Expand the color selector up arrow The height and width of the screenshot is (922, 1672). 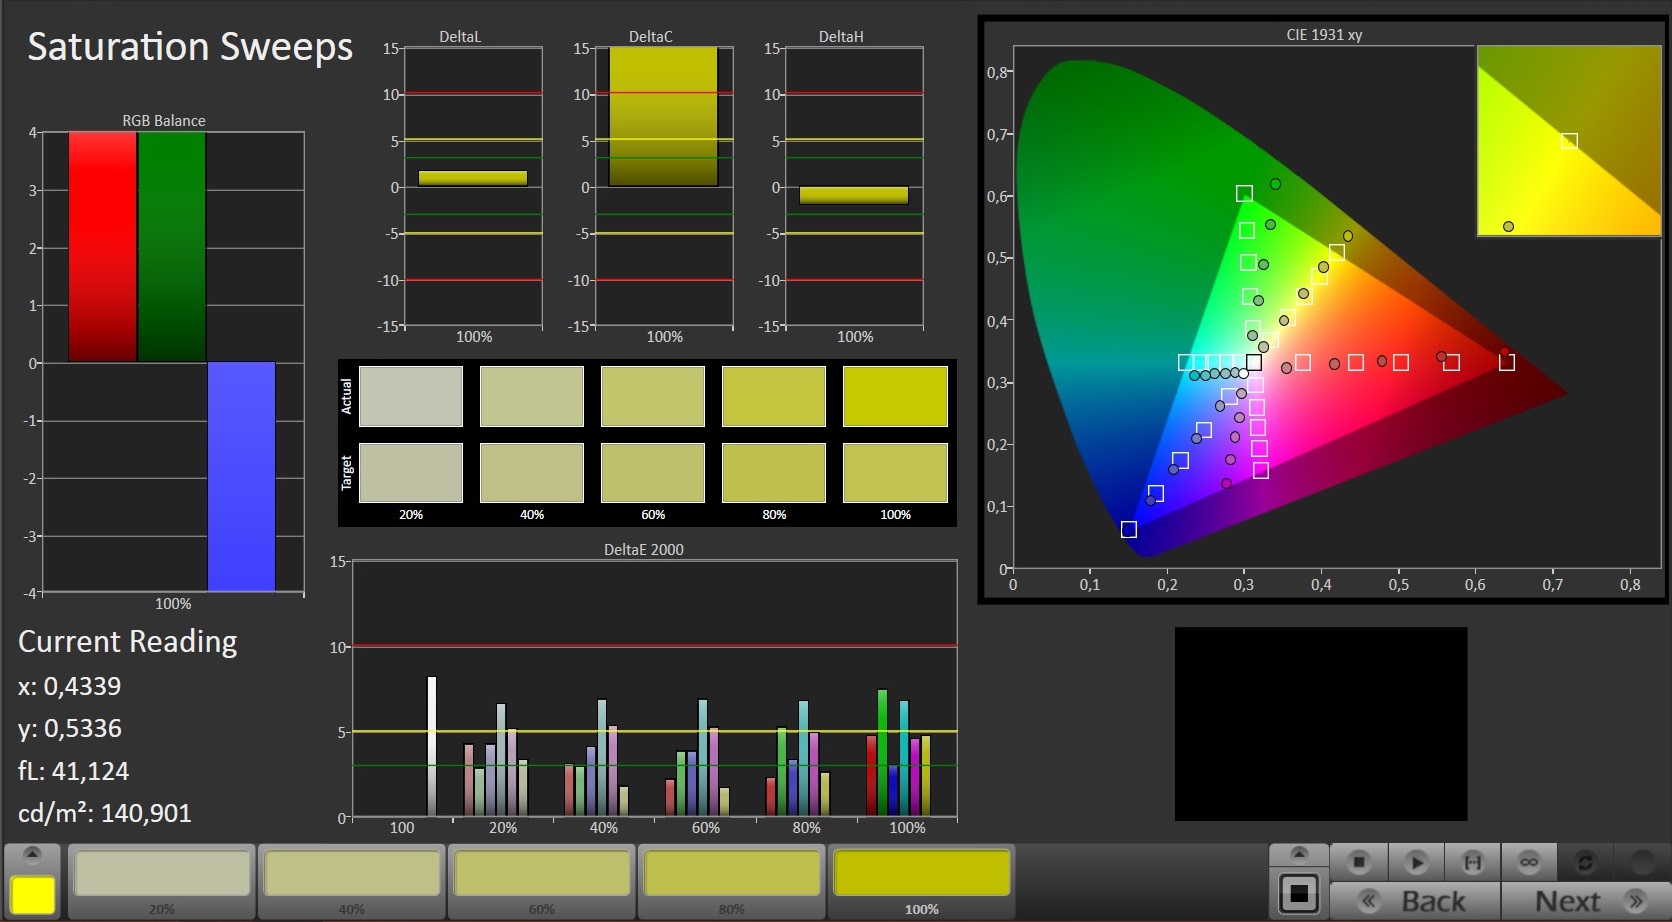(x=32, y=854)
